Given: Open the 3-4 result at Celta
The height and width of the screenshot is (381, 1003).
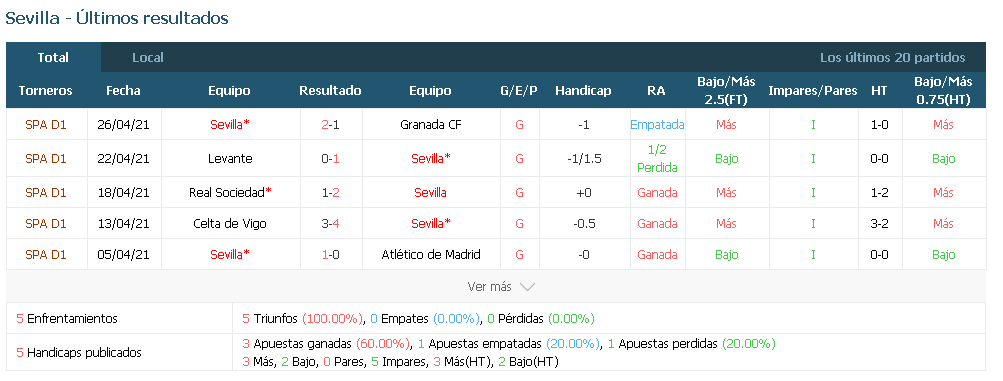Looking at the screenshot, I should [330, 224].
